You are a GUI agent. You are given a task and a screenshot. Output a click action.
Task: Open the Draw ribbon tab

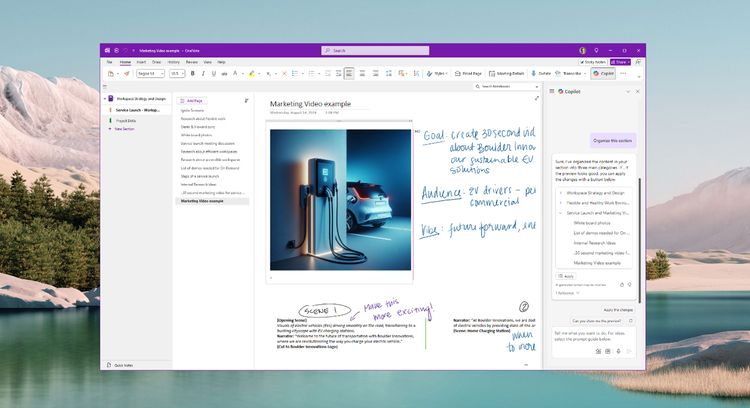(157, 62)
